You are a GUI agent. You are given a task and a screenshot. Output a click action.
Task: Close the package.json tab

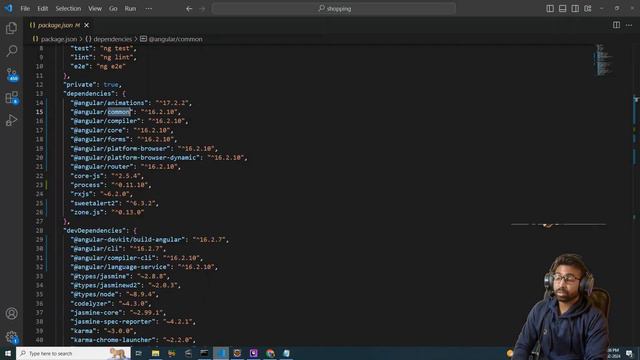pyautogui.click(x=87, y=25)
